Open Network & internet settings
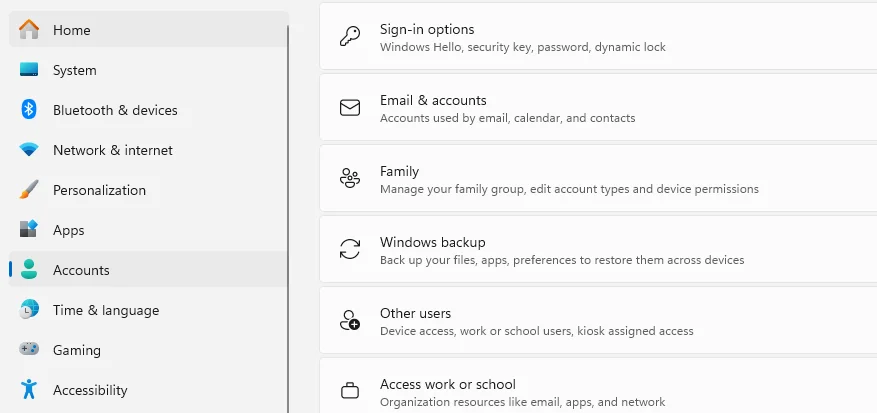877x413 pixels. click(x=148, y=150)
